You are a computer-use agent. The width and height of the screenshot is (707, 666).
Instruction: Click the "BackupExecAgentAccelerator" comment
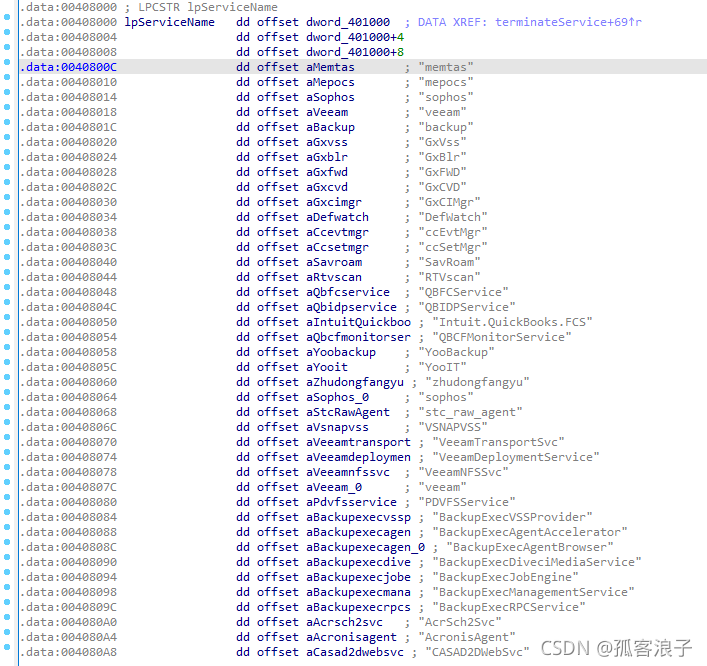click(x=530, y=532)
